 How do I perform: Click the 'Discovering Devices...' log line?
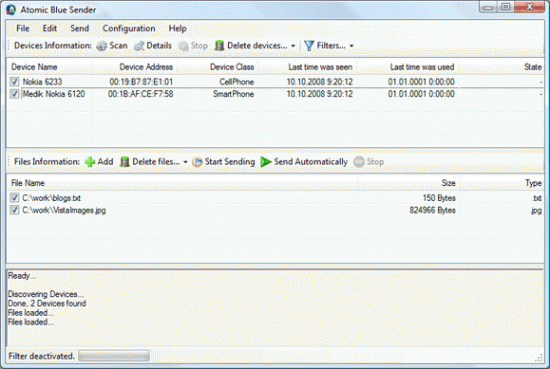(46, 294)
